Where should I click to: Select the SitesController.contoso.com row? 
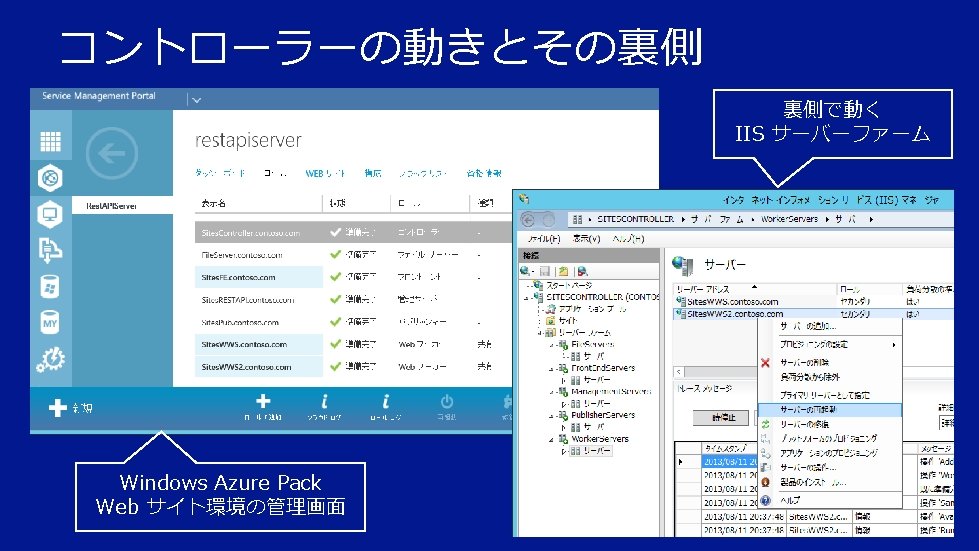(353, 232)
